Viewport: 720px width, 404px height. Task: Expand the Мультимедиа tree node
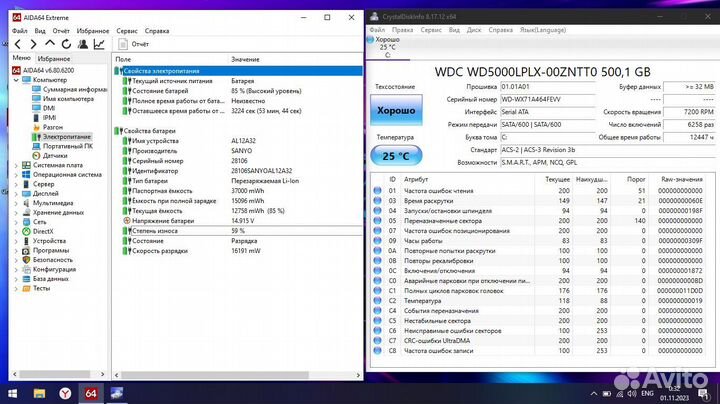click(16, 203)
